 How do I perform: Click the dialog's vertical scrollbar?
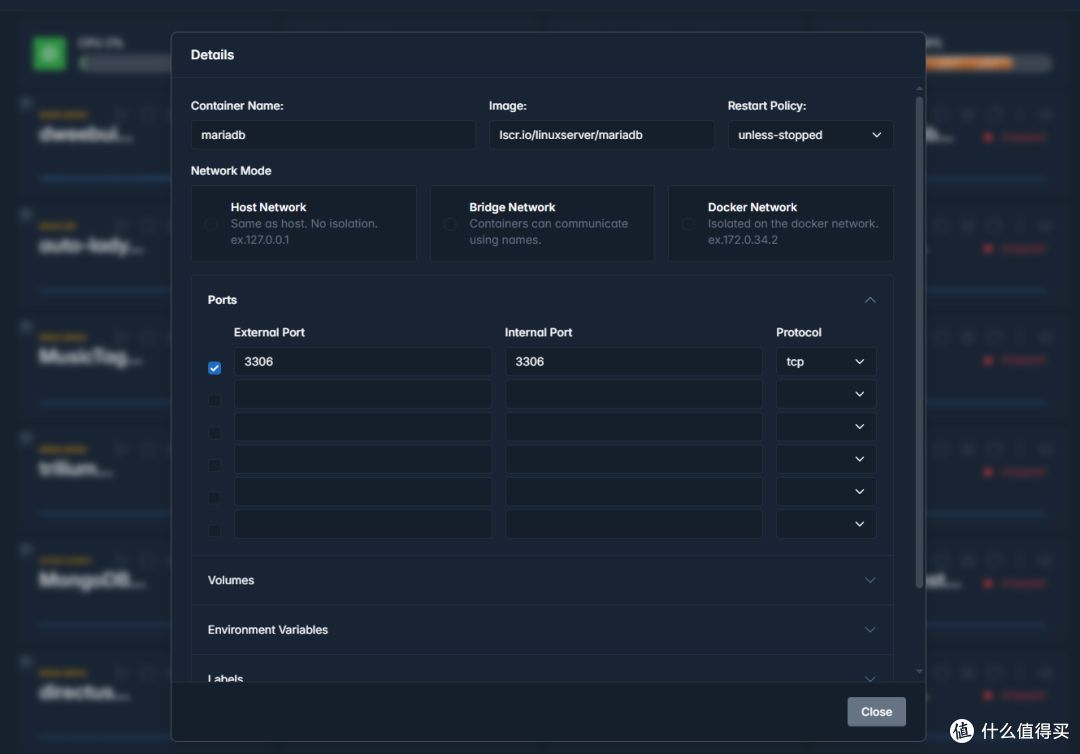(x=920, y=340)
